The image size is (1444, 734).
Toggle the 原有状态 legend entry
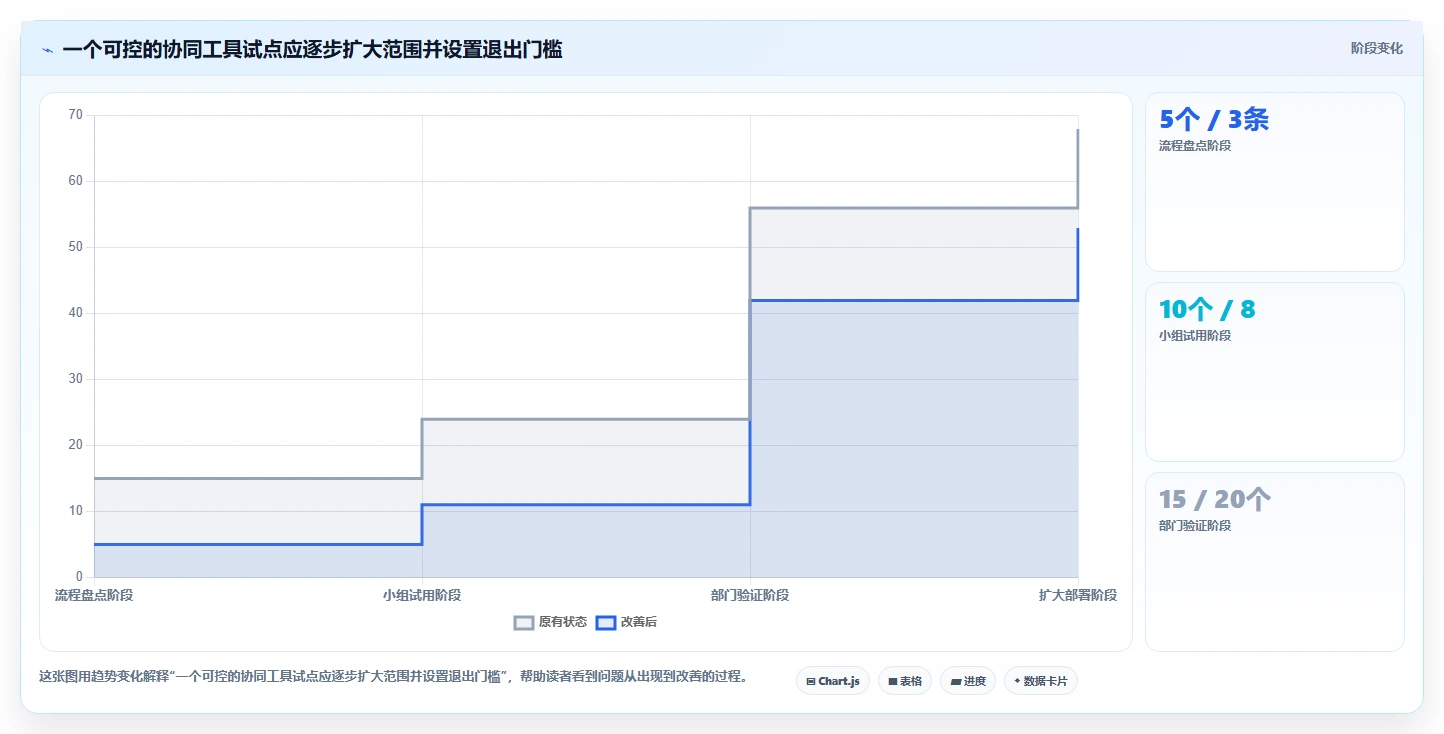pyautogui.click(x=550, y=622)
